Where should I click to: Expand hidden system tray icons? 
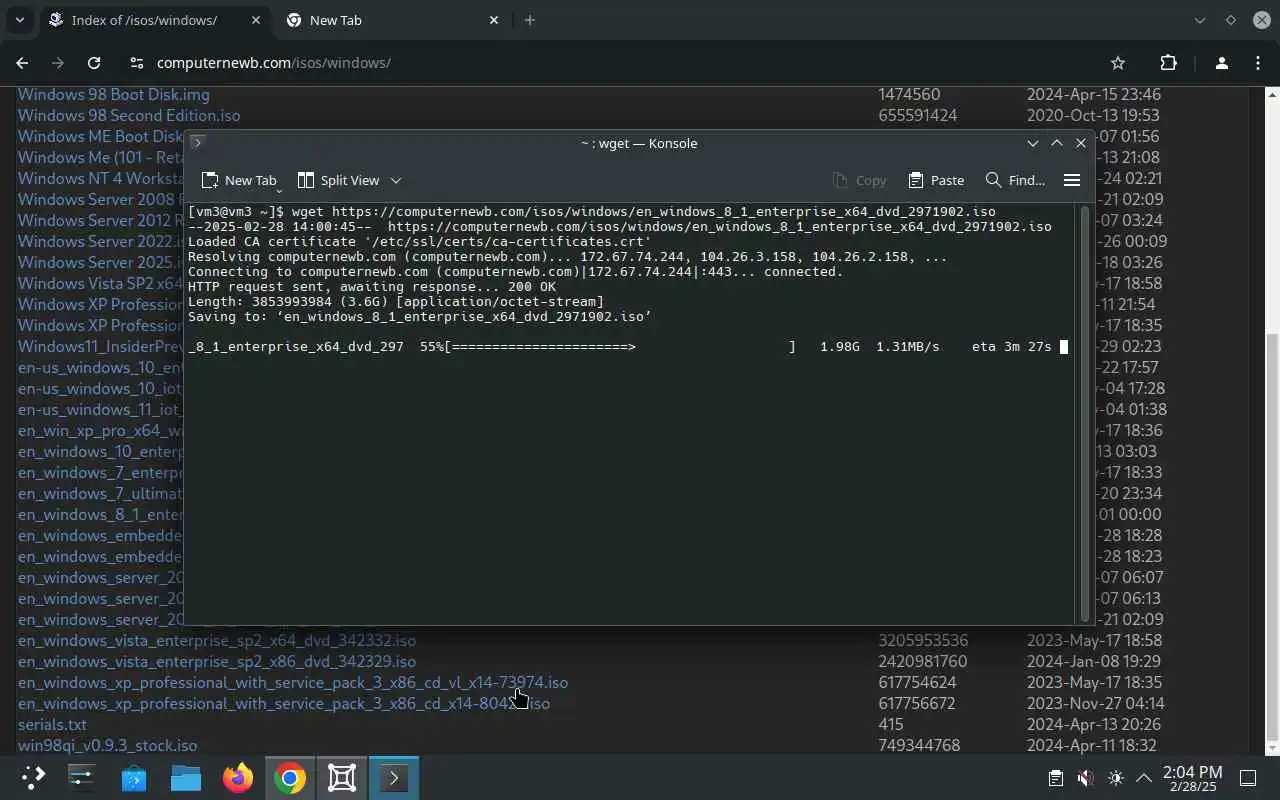(x=1144, y=778)
